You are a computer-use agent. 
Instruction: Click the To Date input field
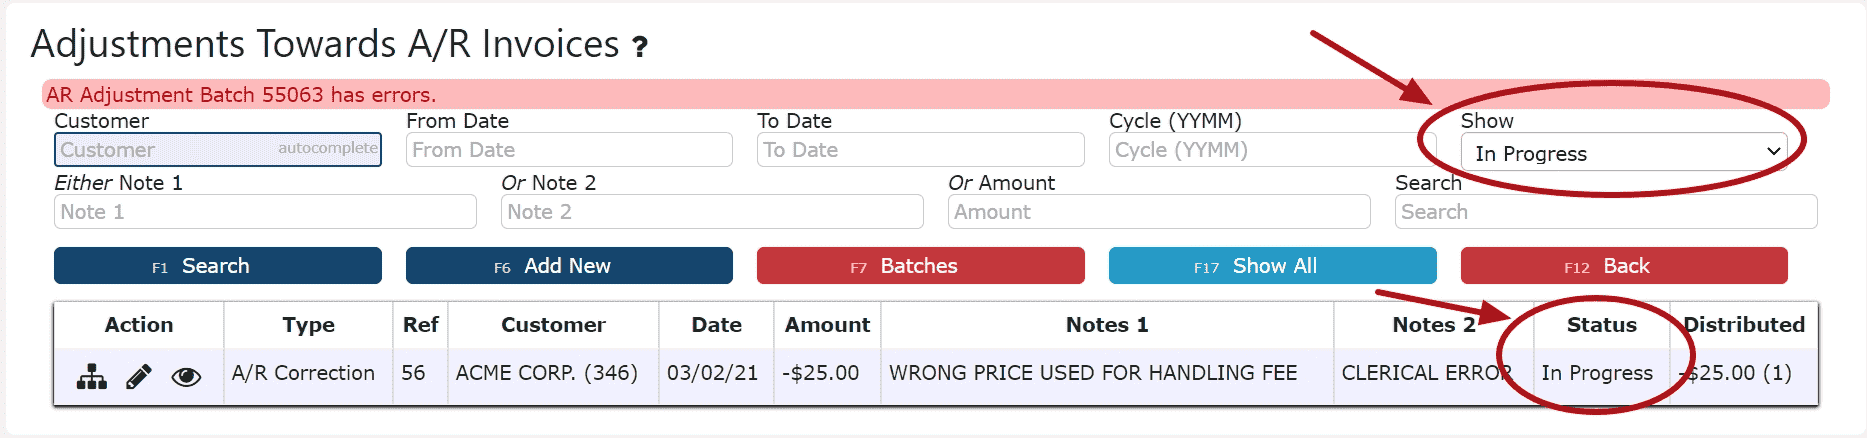[x=920, y=150]
